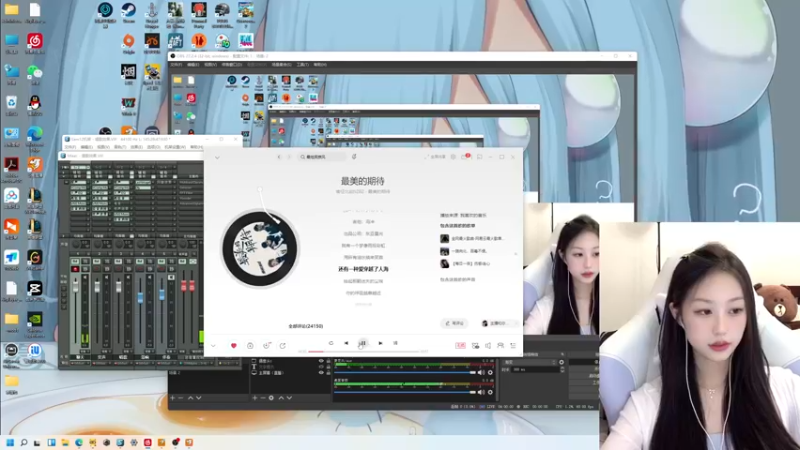The width and height of the screenshot is (800, 450).
Task: Open the QQ penguin desktop icon
Action: [x=35, y=106]
